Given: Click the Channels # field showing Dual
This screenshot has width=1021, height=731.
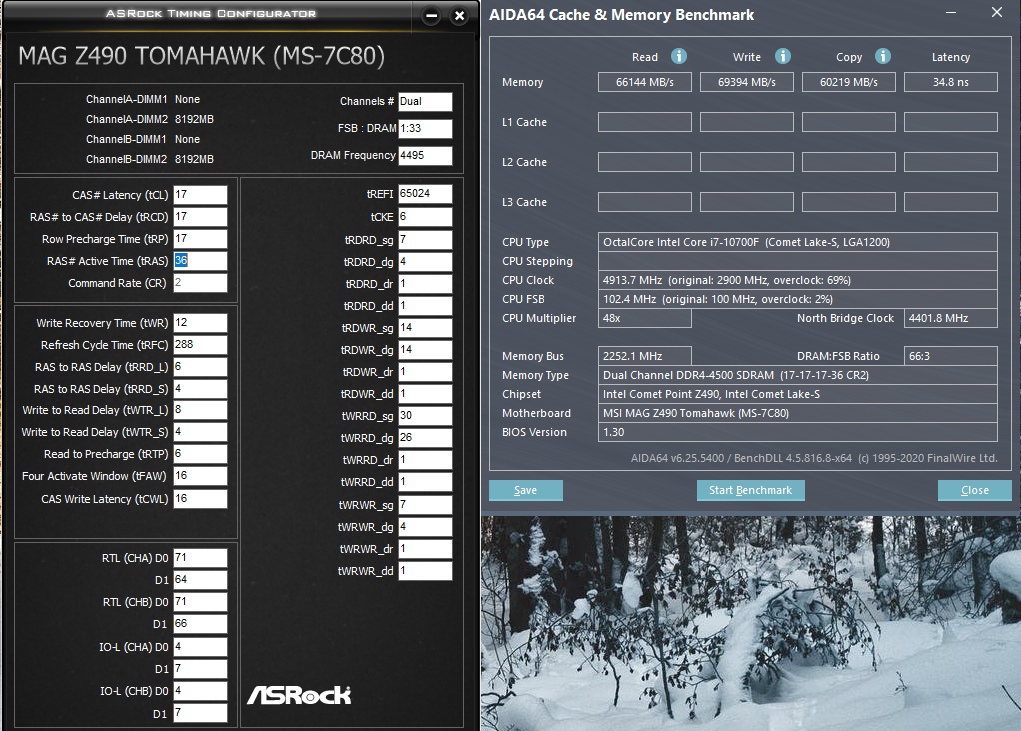Looking at the screenshot, I should click(x=425, y=102).
